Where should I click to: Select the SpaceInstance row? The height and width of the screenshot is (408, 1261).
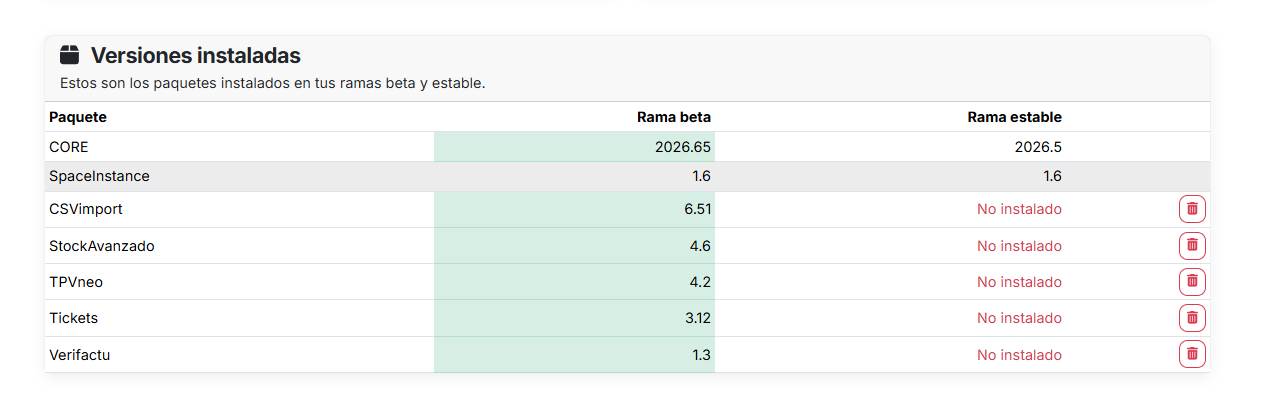627,176
